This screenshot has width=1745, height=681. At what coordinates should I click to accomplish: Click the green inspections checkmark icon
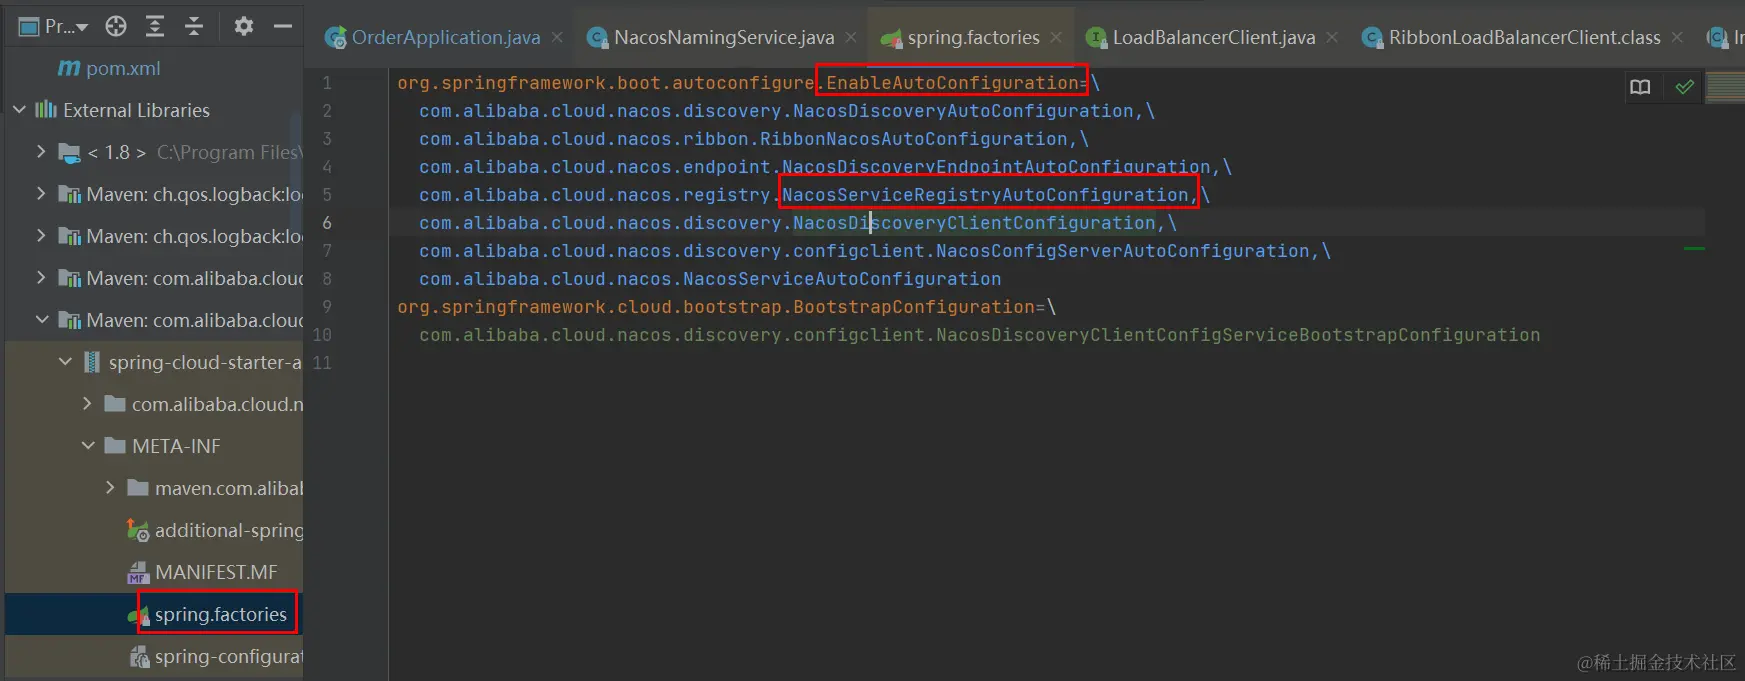pos(1685,87)
